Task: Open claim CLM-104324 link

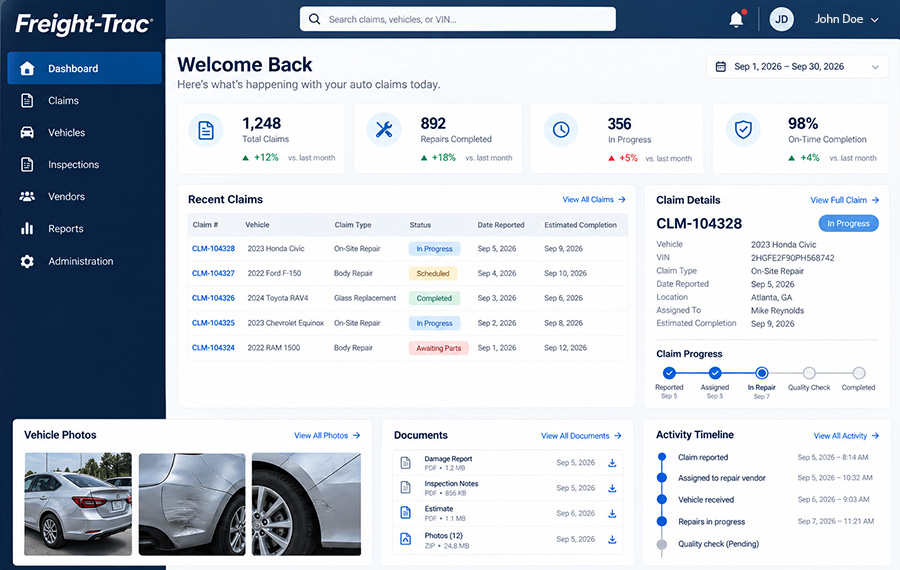Action: click(x=213, y=347)
